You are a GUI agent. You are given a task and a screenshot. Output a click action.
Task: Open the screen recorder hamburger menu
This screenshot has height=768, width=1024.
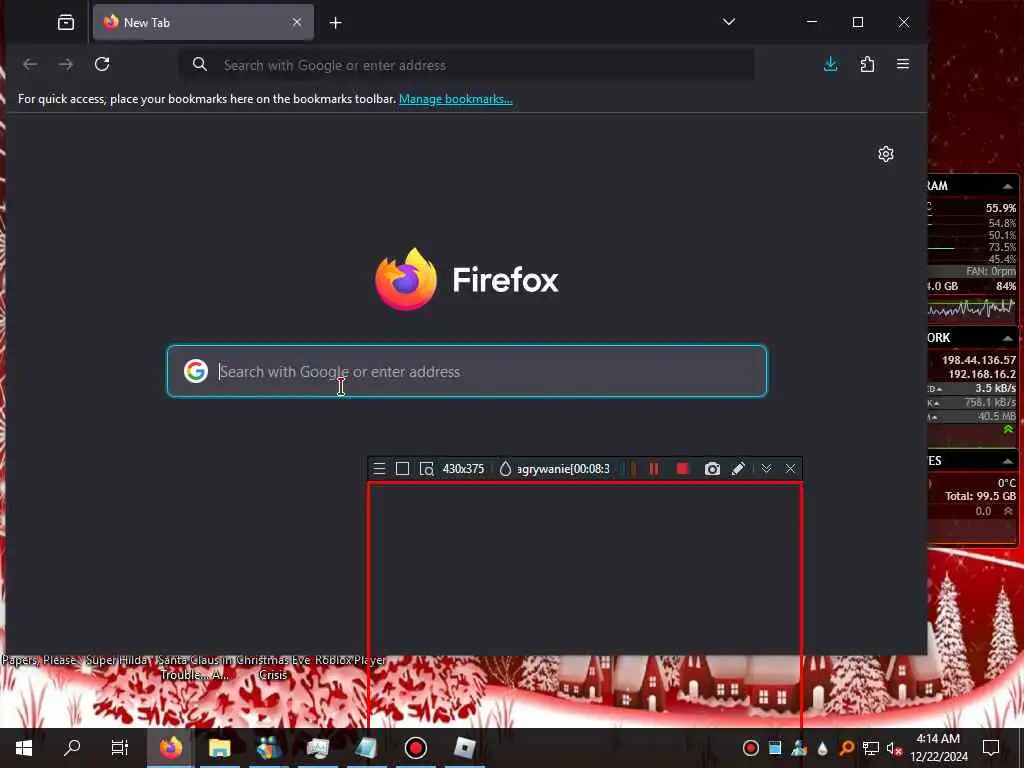[x=379, y=469]
